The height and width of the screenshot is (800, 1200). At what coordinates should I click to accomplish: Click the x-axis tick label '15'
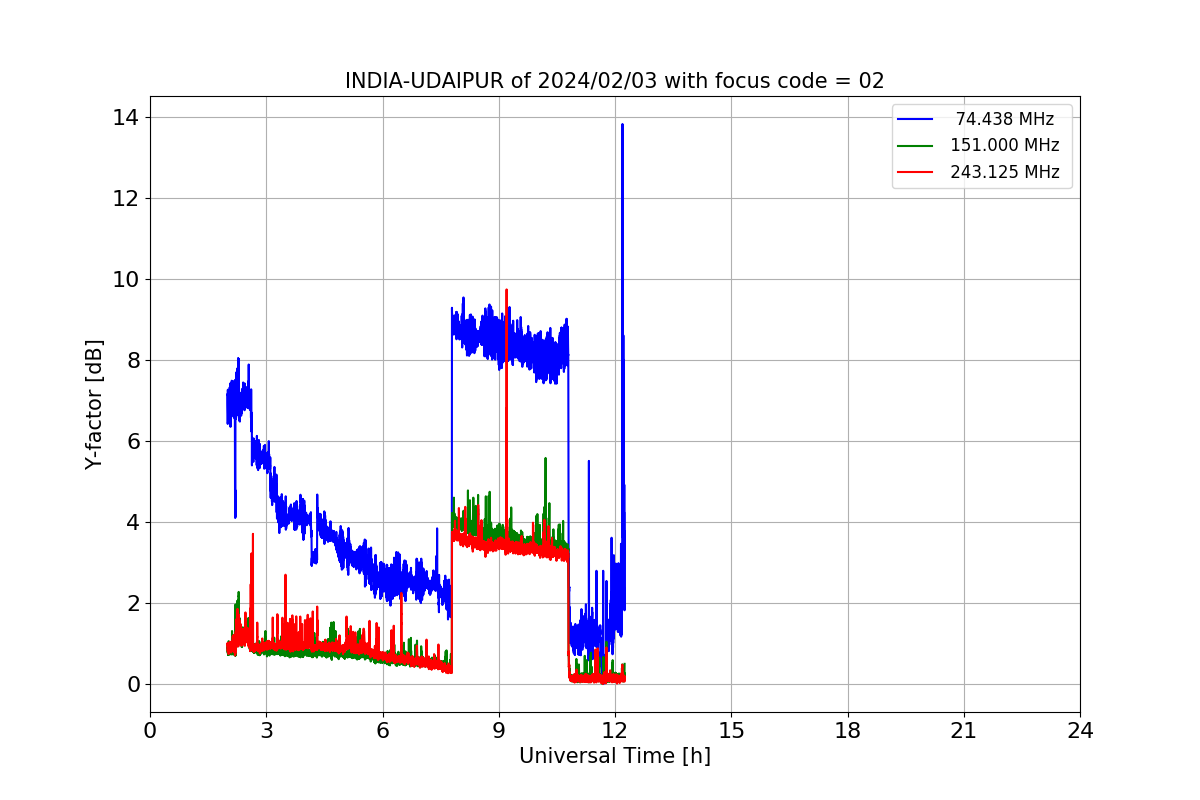[731, 731]
